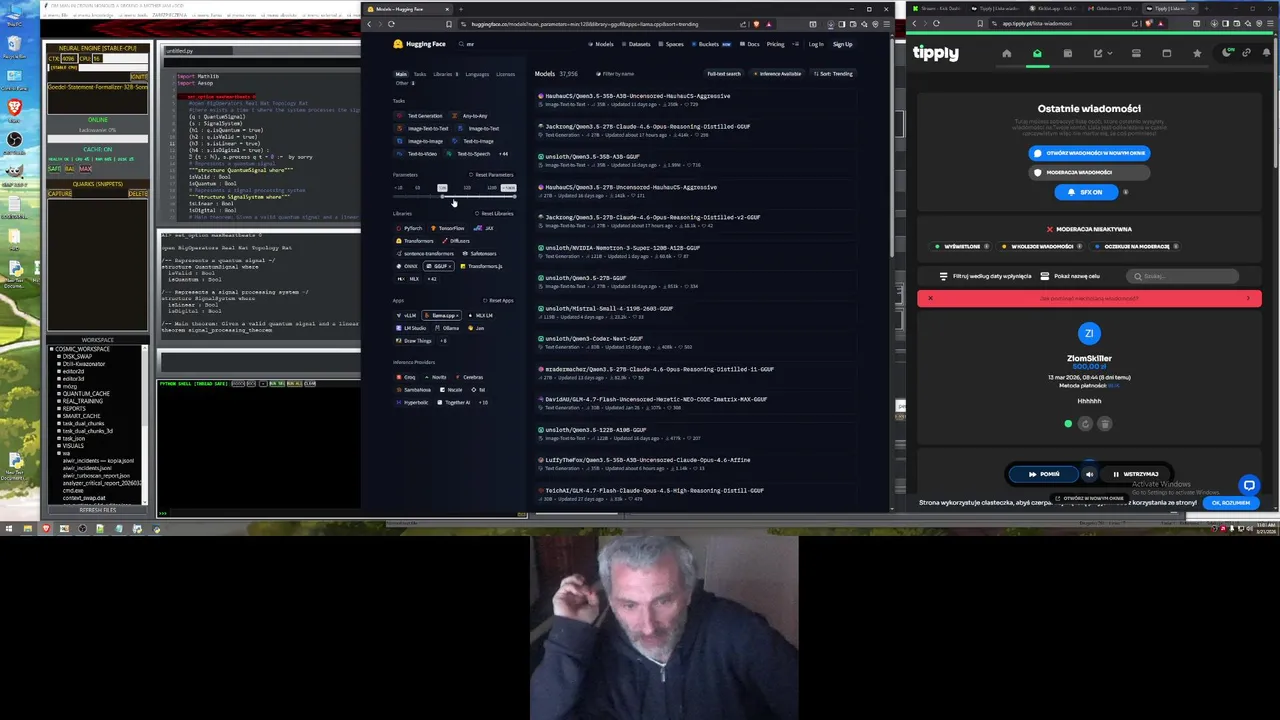Toggle the Safetensors library filter
Image resolution: width=1280 pixels, height=720 pixels.
(x=479, y=254)
